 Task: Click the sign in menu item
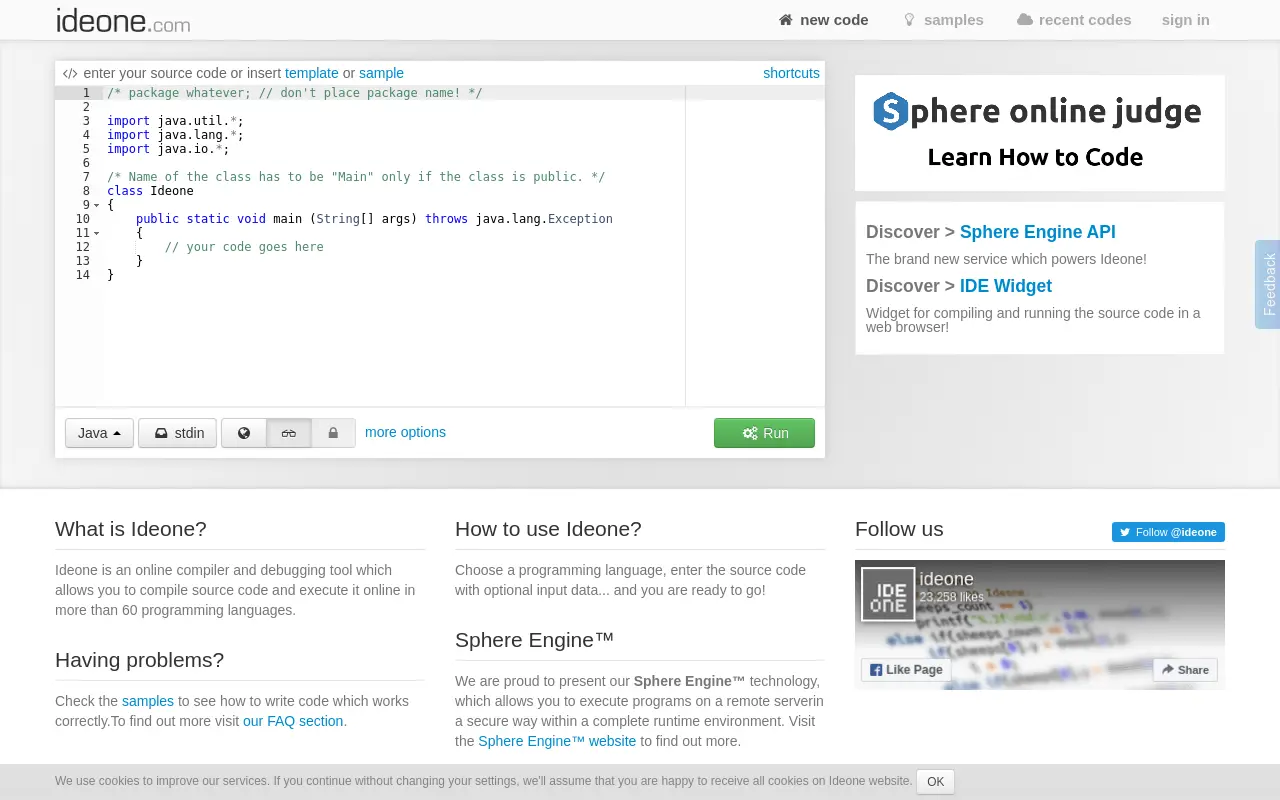click(1186, 20)
